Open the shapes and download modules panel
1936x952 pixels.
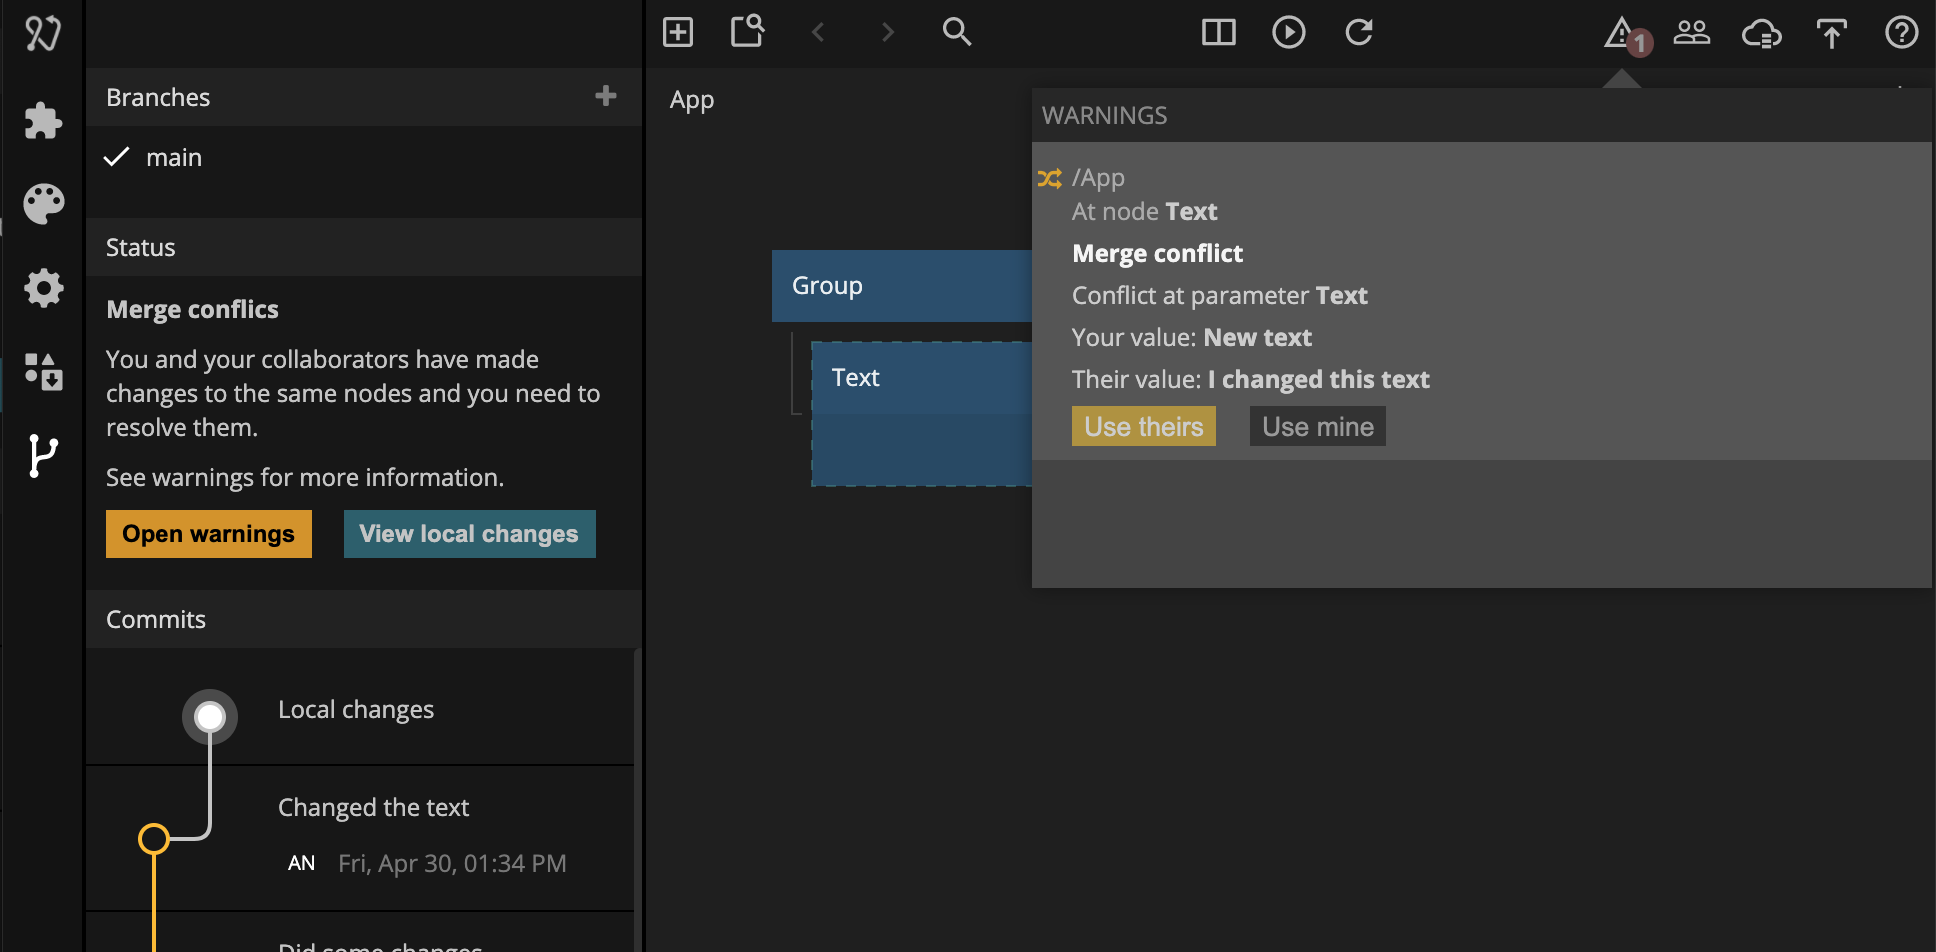coord(43,371)
